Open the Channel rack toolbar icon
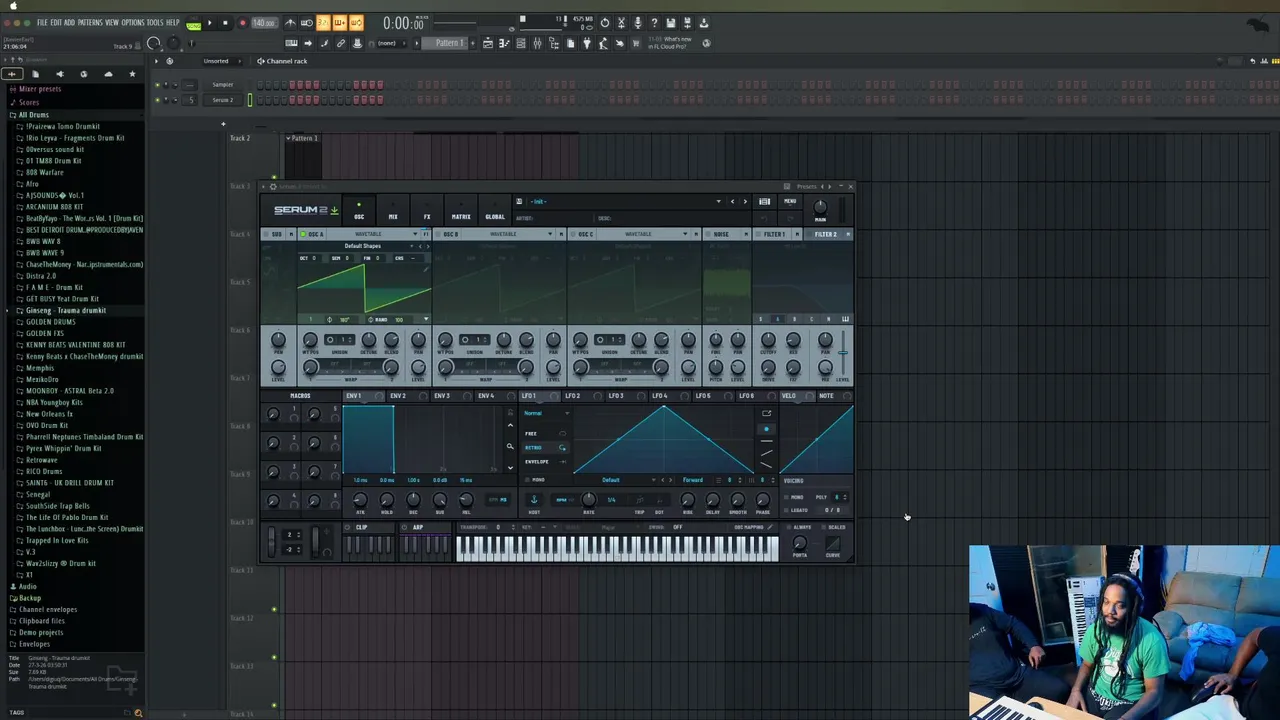Viewport: 1280px width, 720px height. [x=521, y=43]
